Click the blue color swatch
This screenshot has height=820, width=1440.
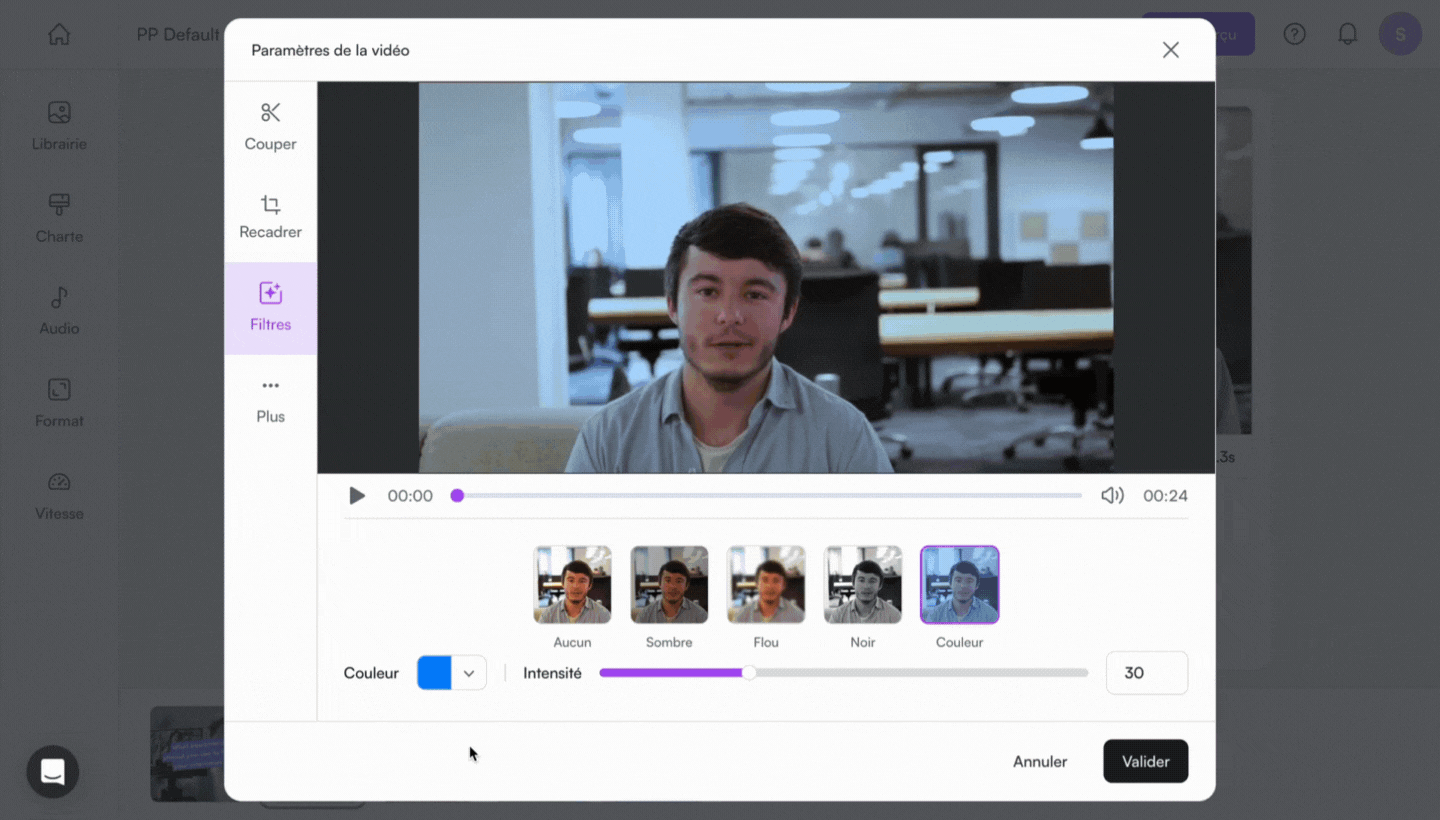(x=434, y=674)
